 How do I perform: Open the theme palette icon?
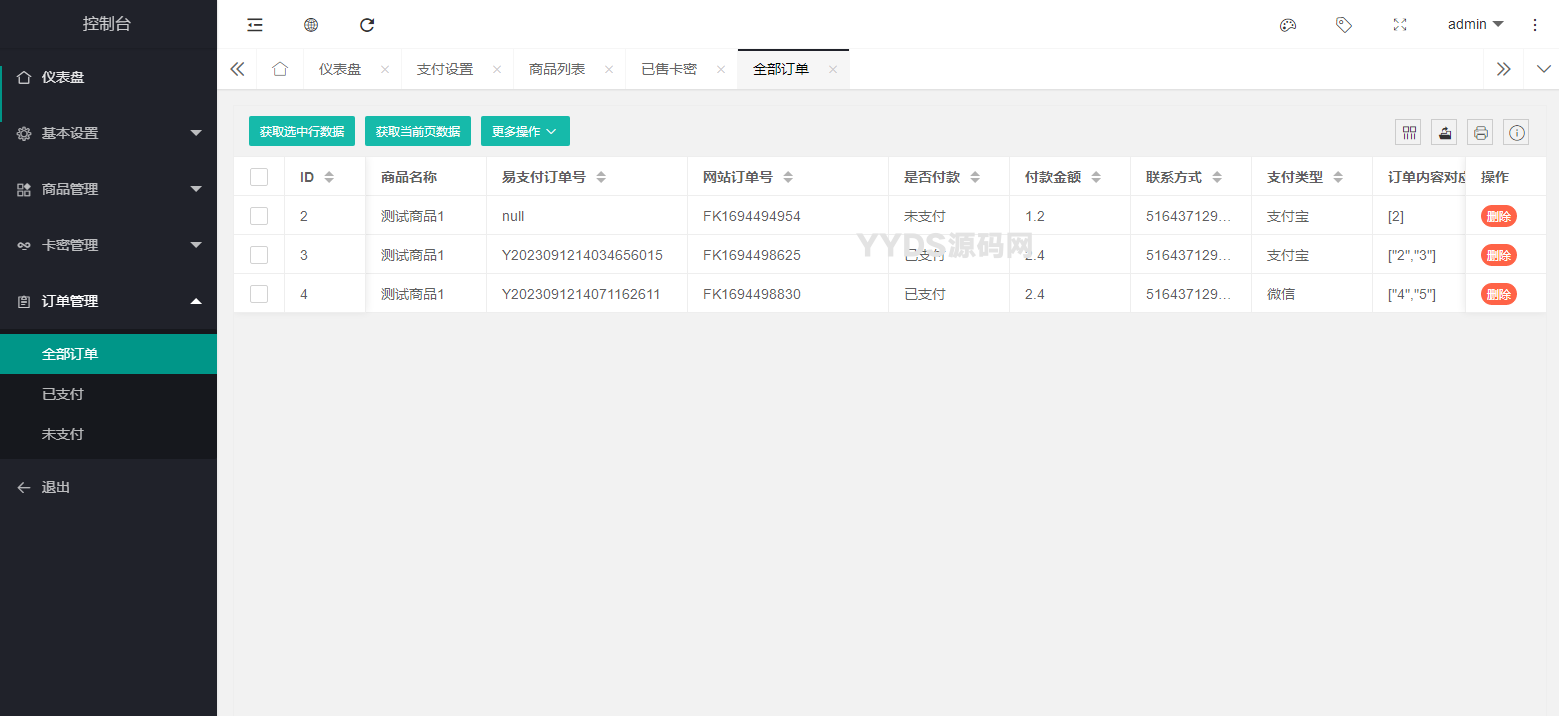click(x=1288, y=25)
